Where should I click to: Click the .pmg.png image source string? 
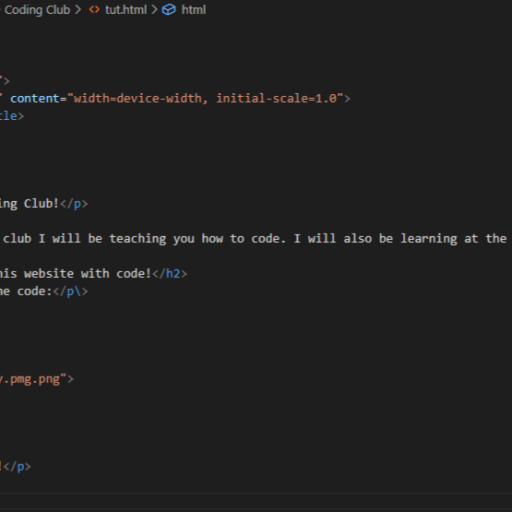coord(33,379)
